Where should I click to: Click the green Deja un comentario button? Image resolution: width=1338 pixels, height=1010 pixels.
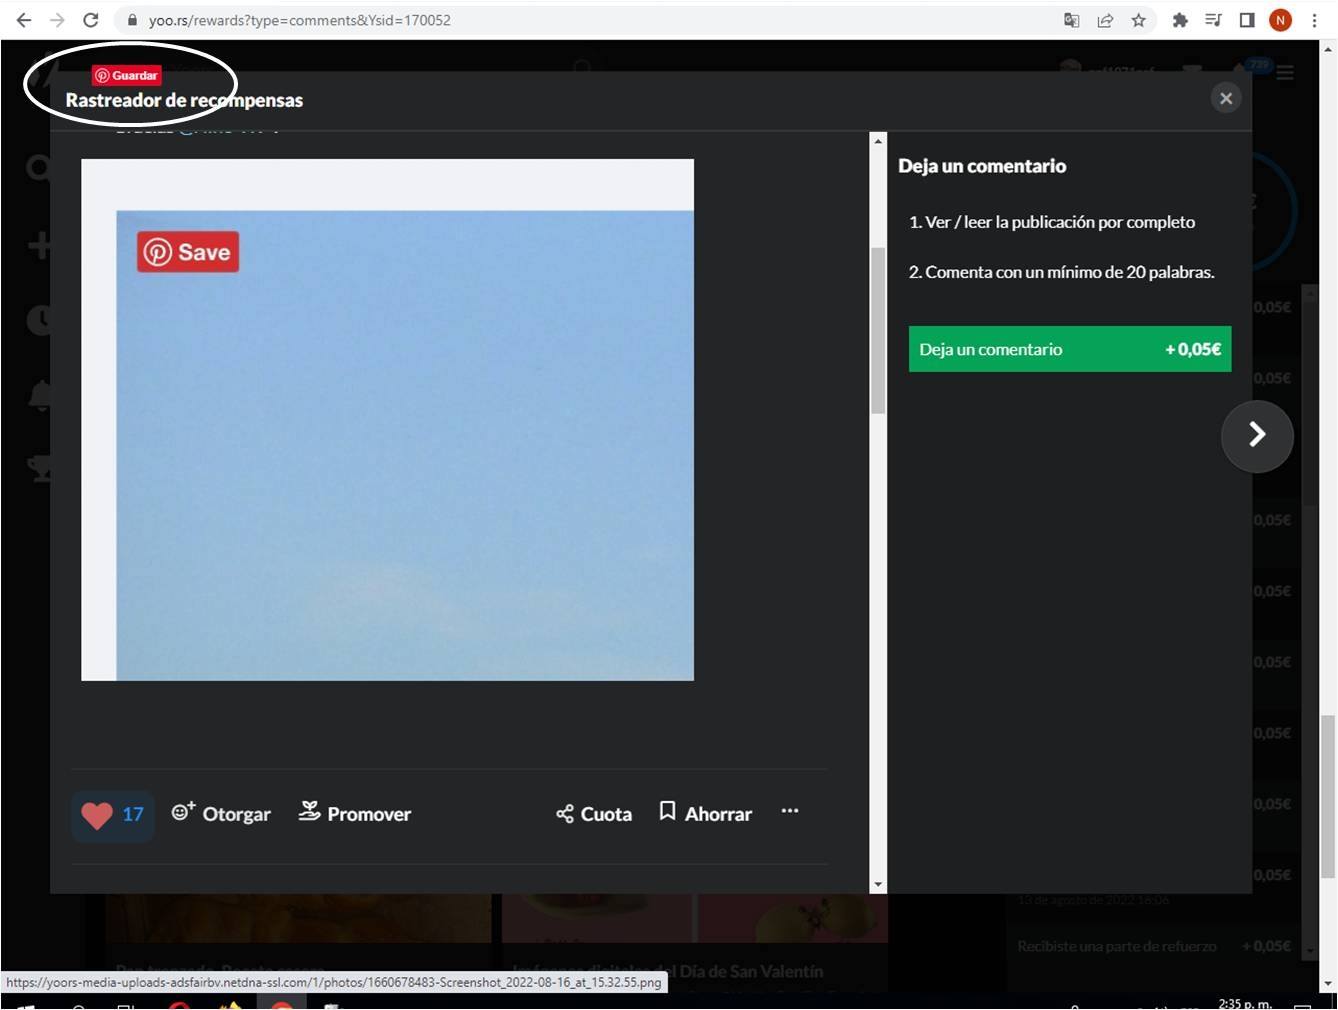point(1070,349)
